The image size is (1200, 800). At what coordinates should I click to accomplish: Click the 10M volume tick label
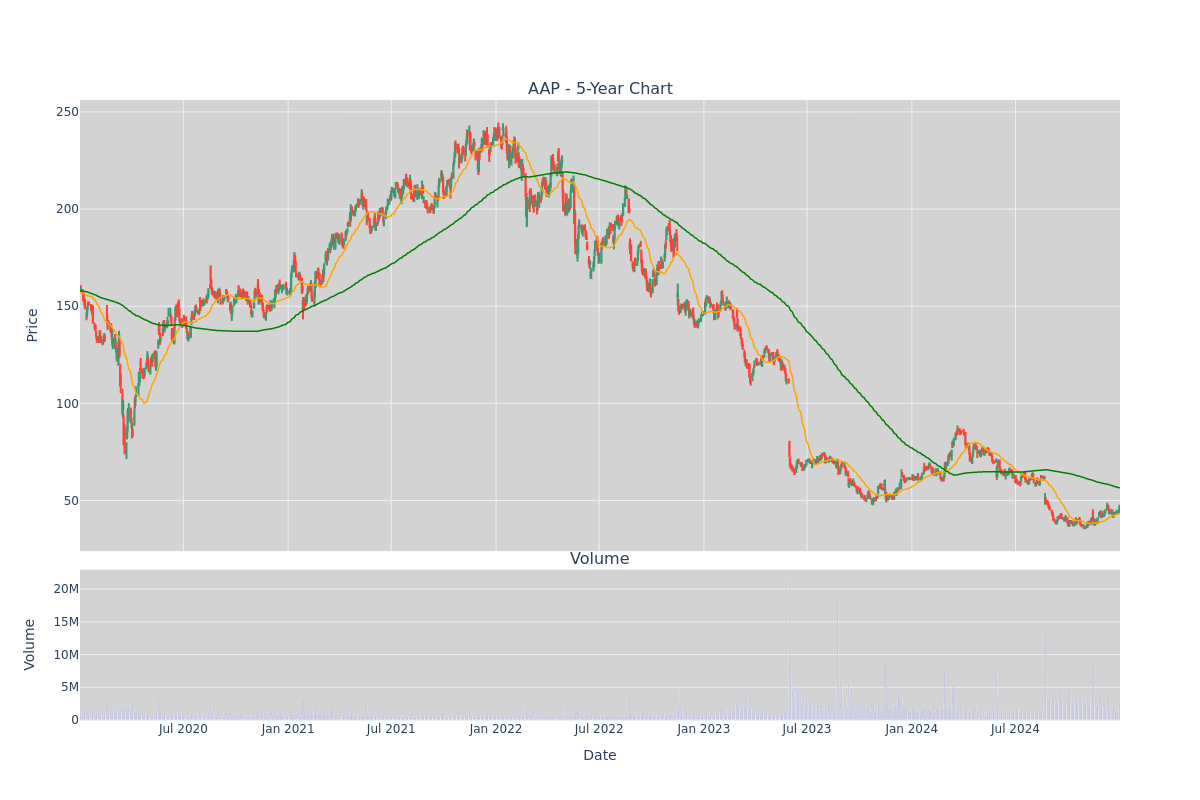tap(66, 655)
